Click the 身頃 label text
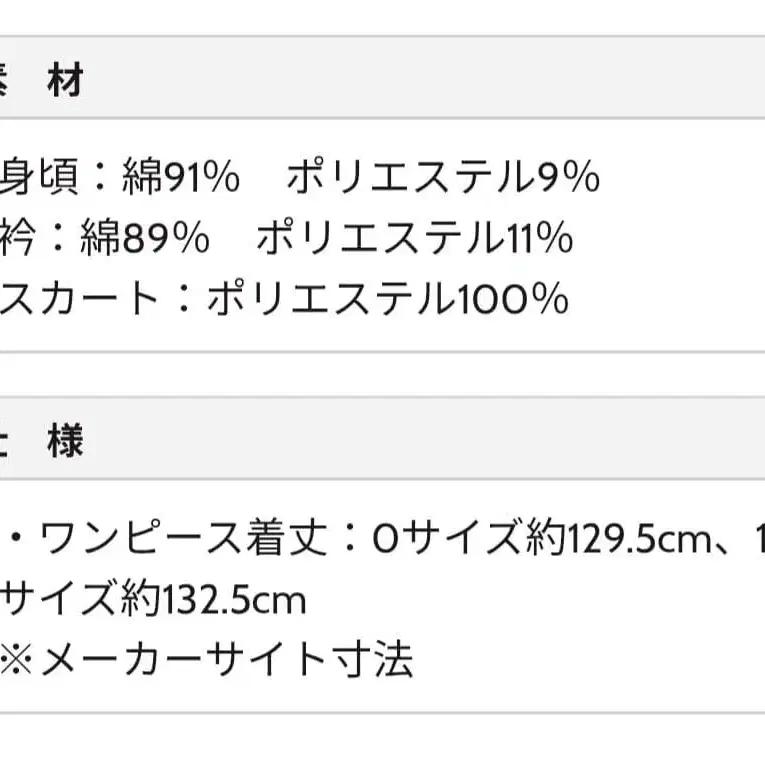The height and width of the screenshot is (765, 765). (39, 177)
